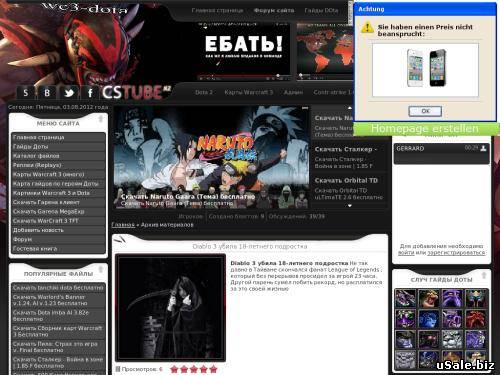
Task: Select 'Dota 2' in the navigation bar
Action: (204, 92)
